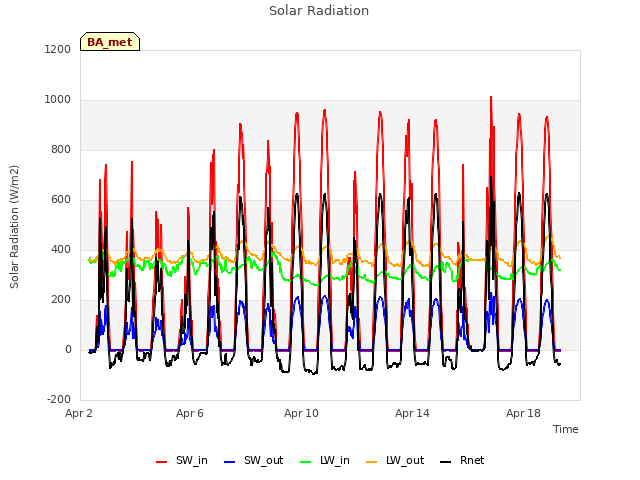The image size is (640, 480).
Task: Click the Solar Radiation chart title
Action: tap(319, 11)
